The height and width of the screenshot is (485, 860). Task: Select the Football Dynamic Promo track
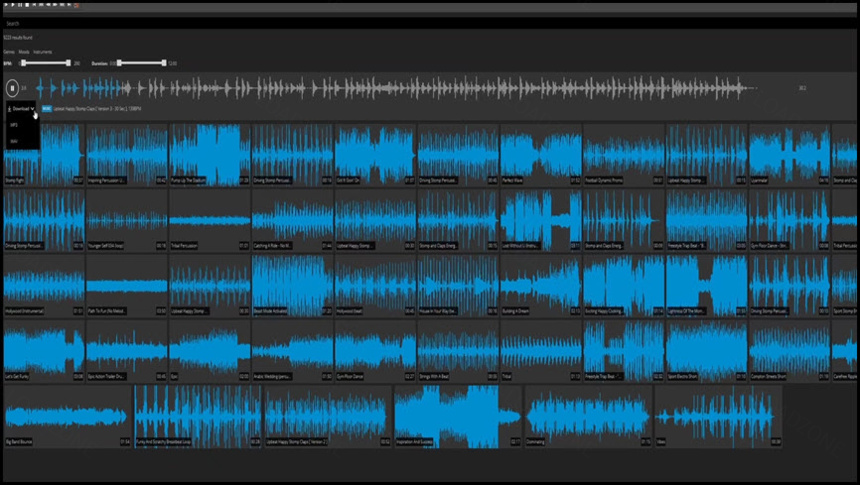click(624, 154)
